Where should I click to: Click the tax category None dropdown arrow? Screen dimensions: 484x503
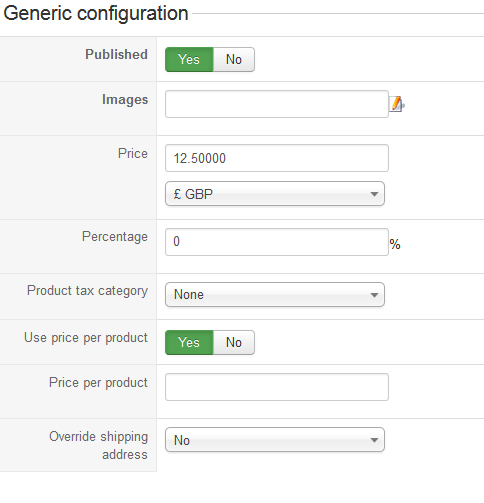click(x=374, y=295)
